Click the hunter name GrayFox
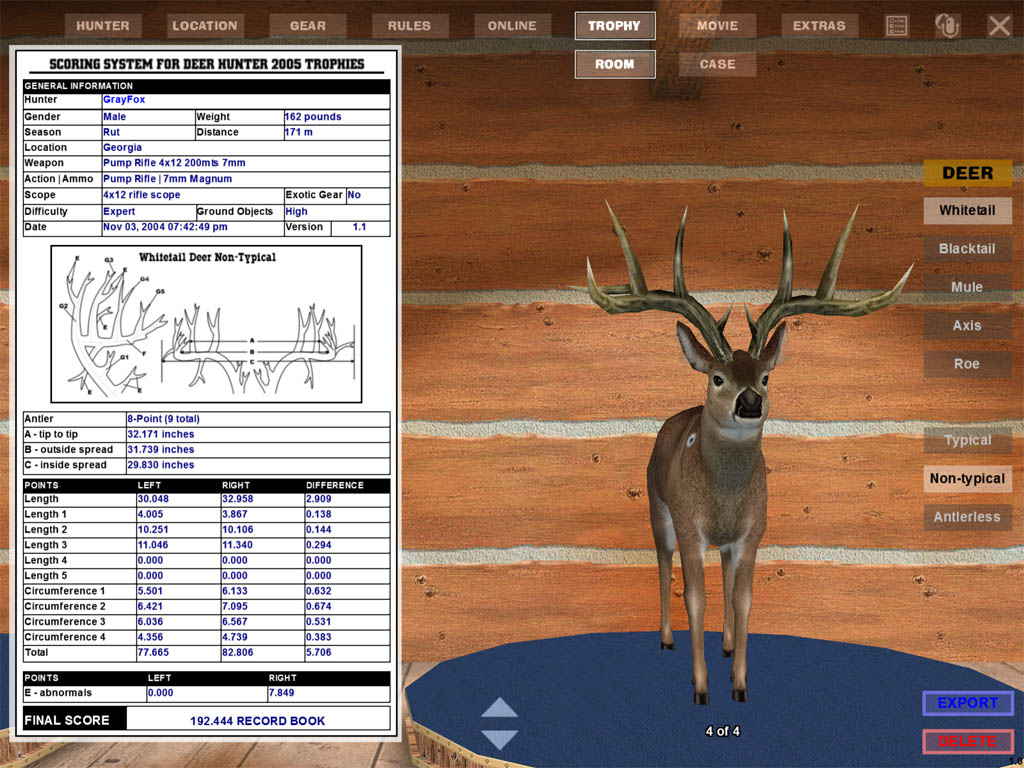1024x768 pixels. (124, 100)
